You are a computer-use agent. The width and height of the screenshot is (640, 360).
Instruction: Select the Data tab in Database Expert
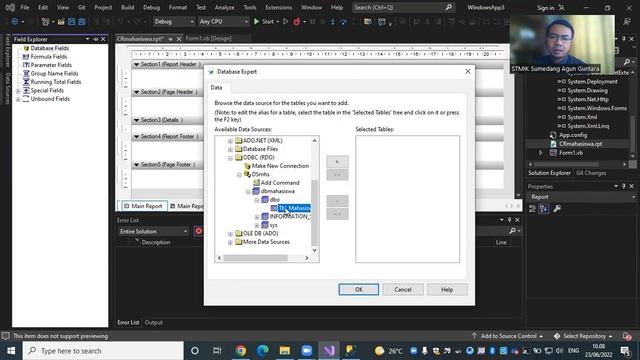(x=216, y=88)
